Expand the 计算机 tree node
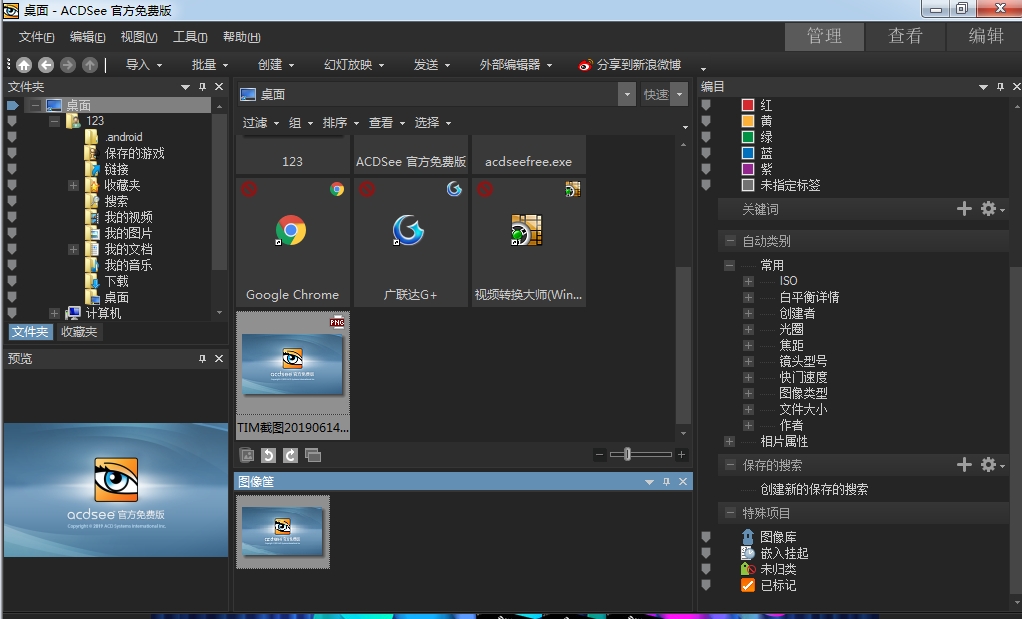 tap(54, 313)
